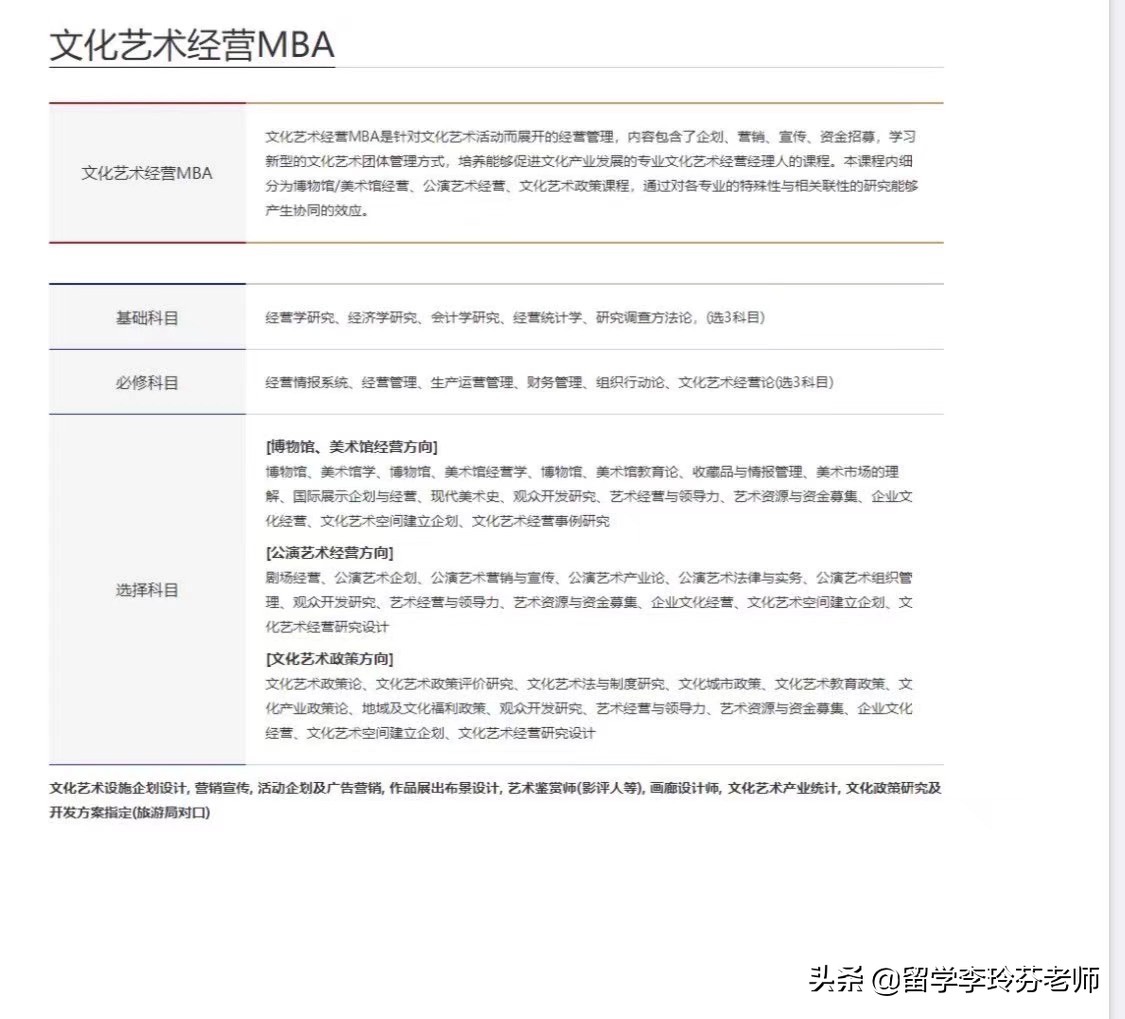
Task: Open the [公演艺术经营方向] section heading
Action: 331,551
